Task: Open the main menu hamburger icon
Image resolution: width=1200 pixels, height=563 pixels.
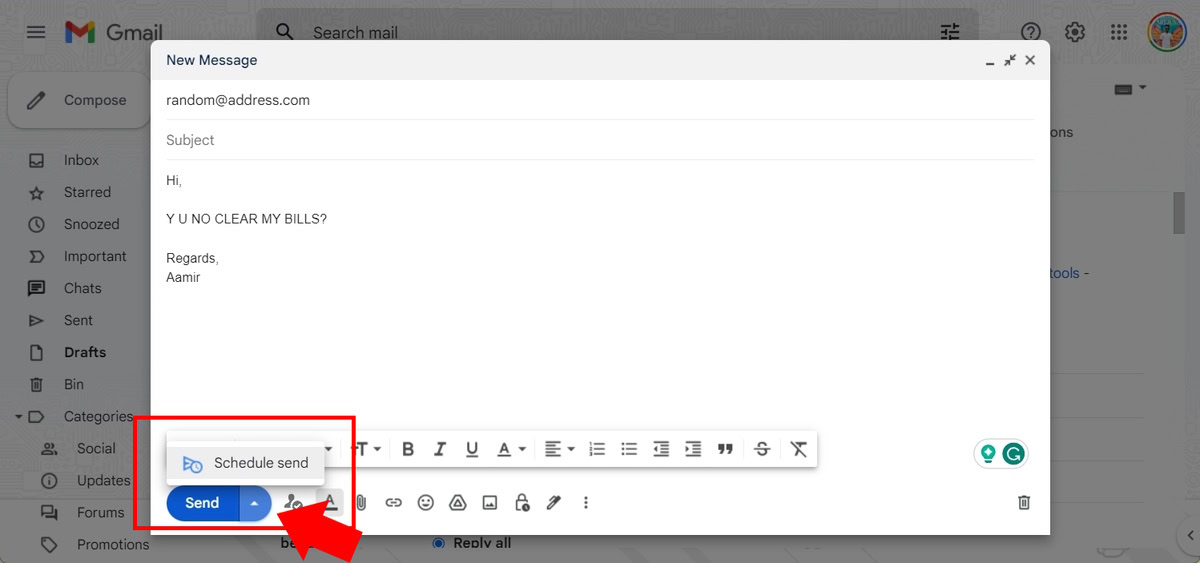Action: click(36, 32)
